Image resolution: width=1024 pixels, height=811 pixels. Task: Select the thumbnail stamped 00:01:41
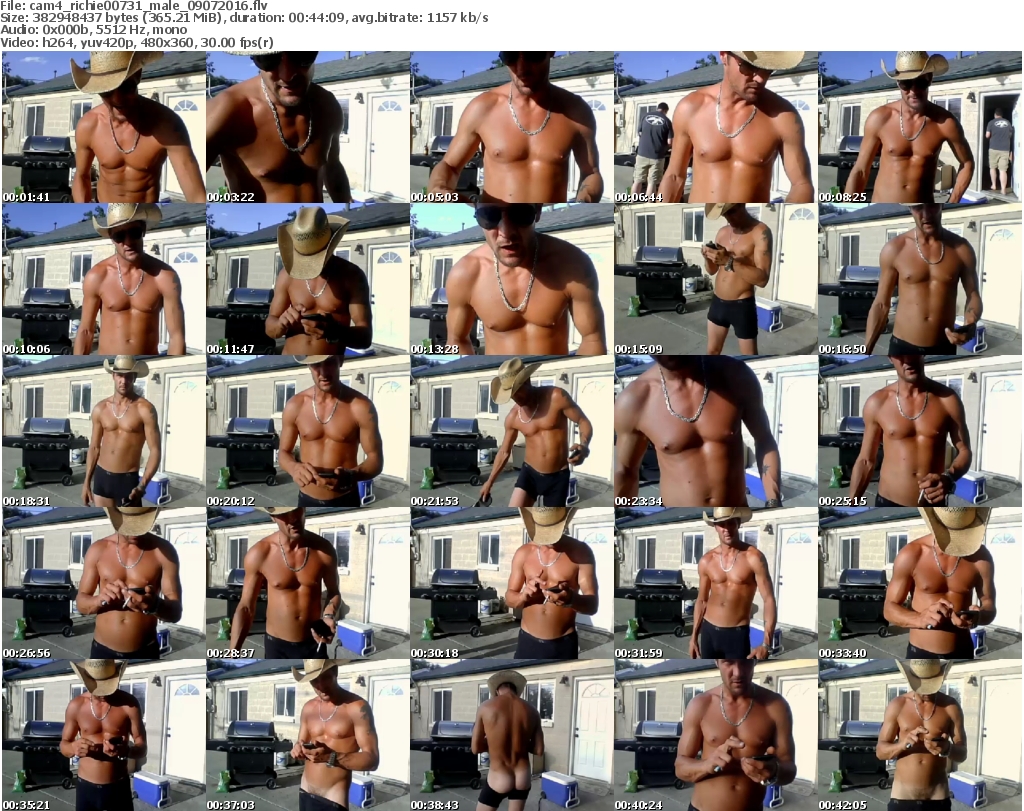tap(104, 127)
